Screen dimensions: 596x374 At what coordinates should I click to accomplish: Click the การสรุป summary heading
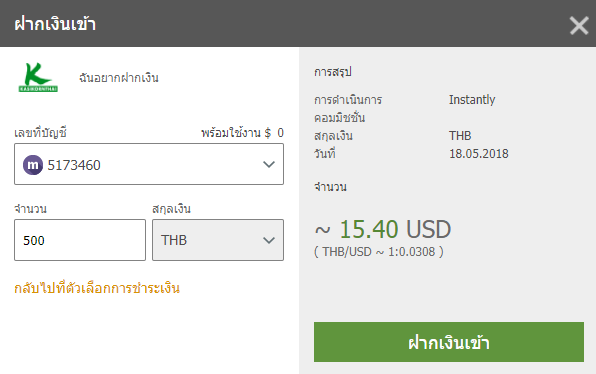tap(333, 72)
